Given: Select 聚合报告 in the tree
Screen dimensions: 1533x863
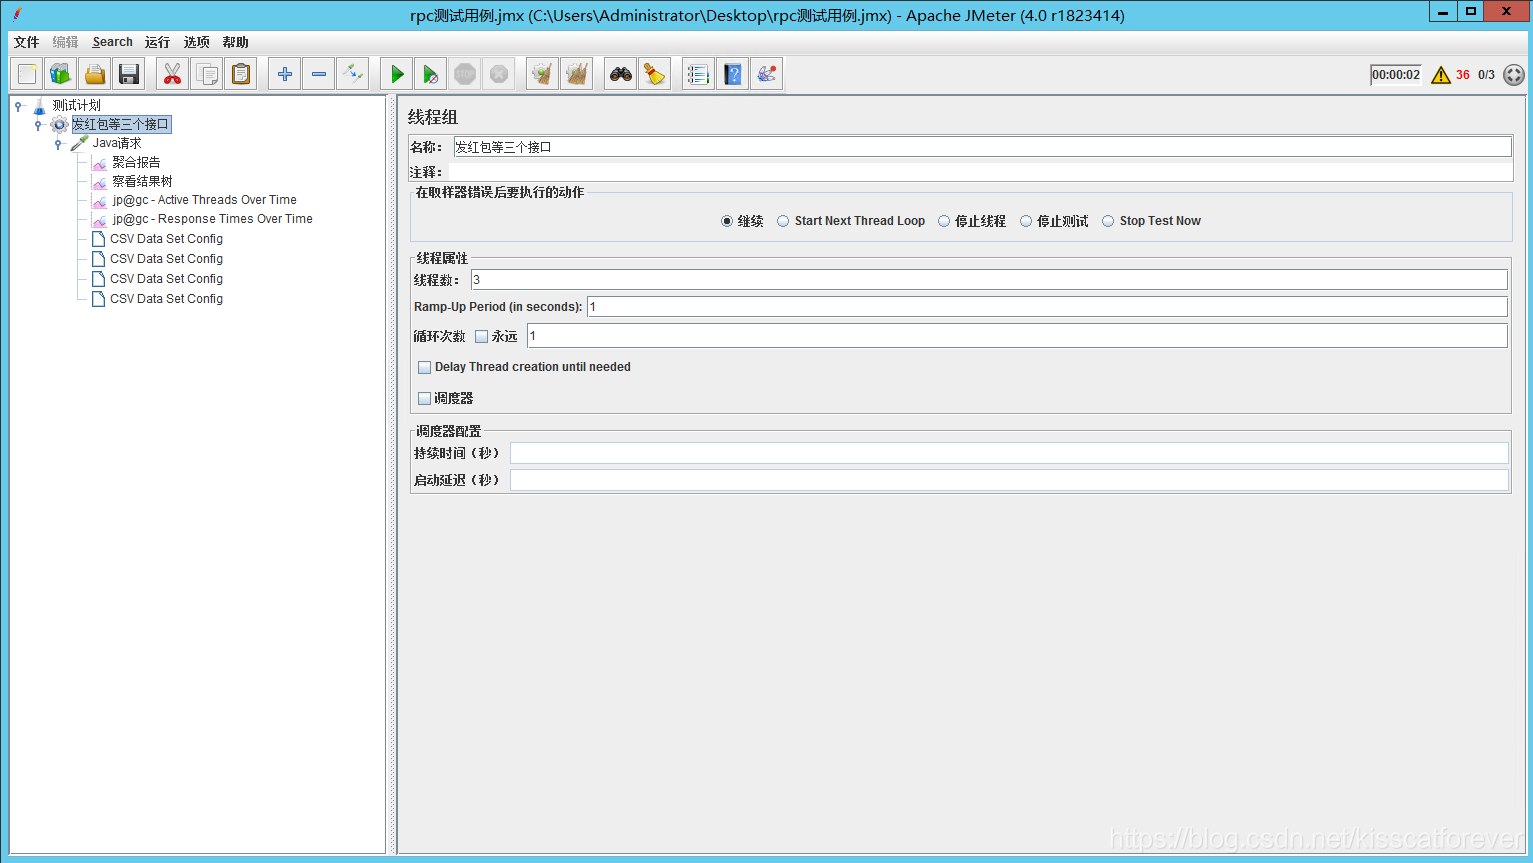Looking at the screenshot, I should 136,162.
